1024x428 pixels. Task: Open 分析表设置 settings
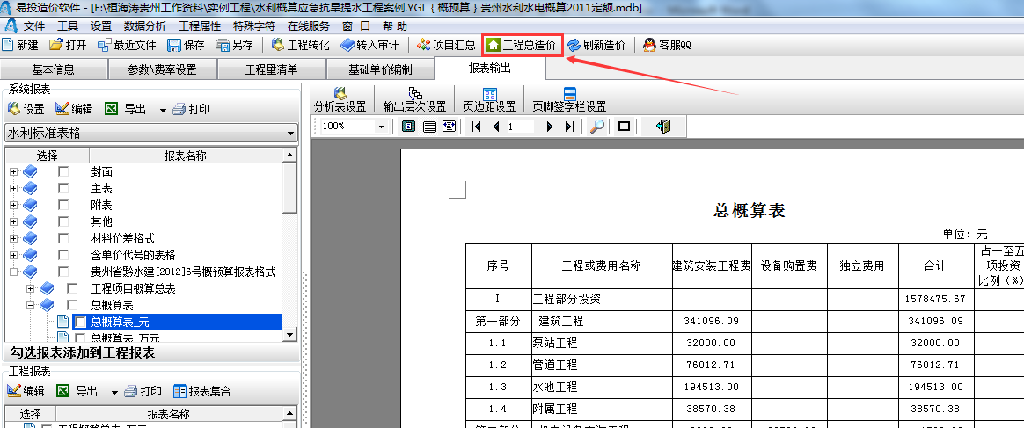[341, 99]
